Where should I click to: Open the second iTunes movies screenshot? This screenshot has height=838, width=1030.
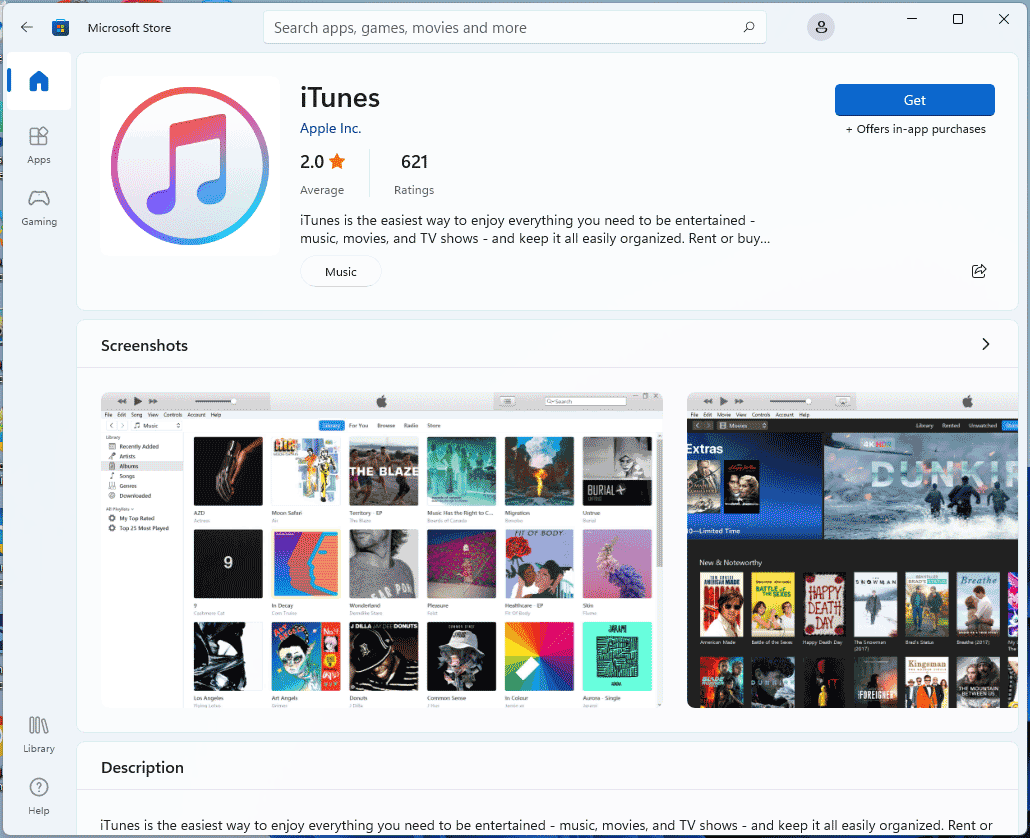pyautogui.click(x=852, y=550)
